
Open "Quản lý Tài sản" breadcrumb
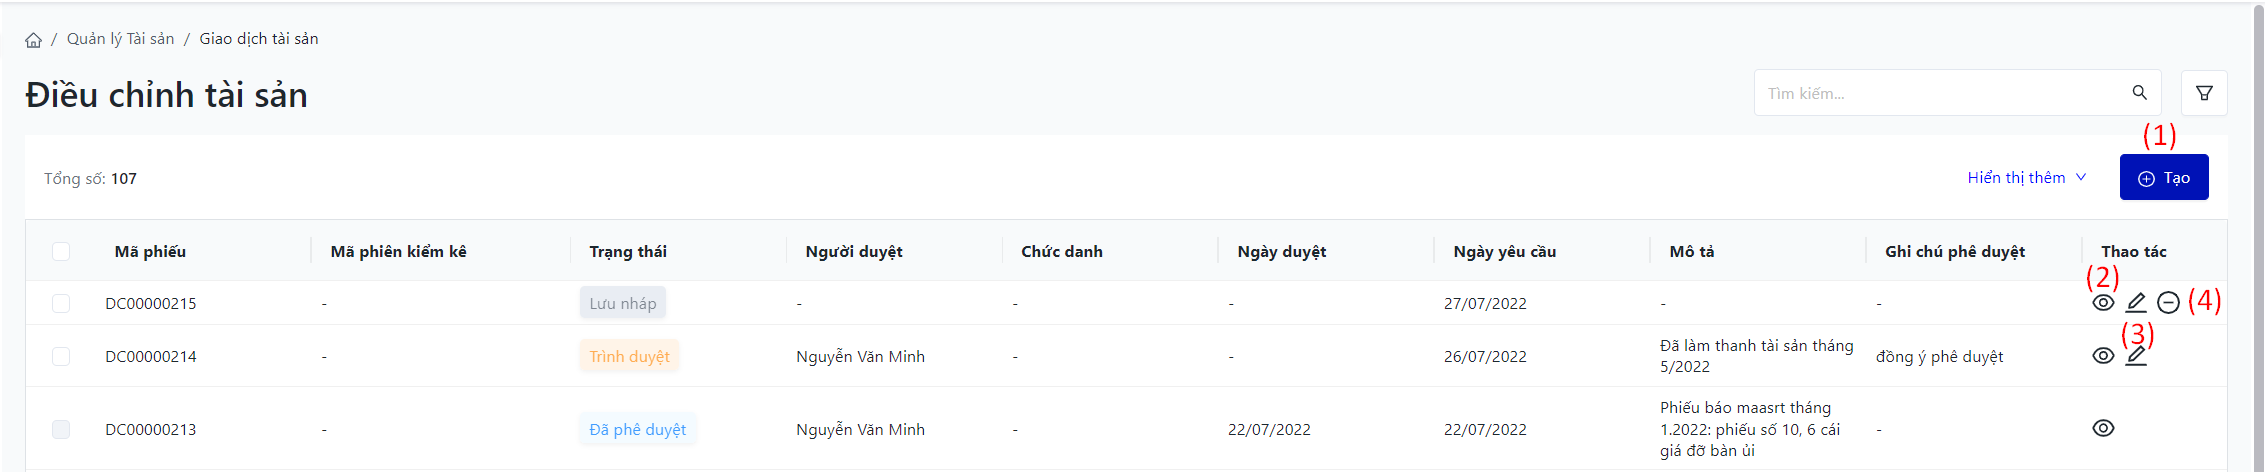[x=120, y=39]
